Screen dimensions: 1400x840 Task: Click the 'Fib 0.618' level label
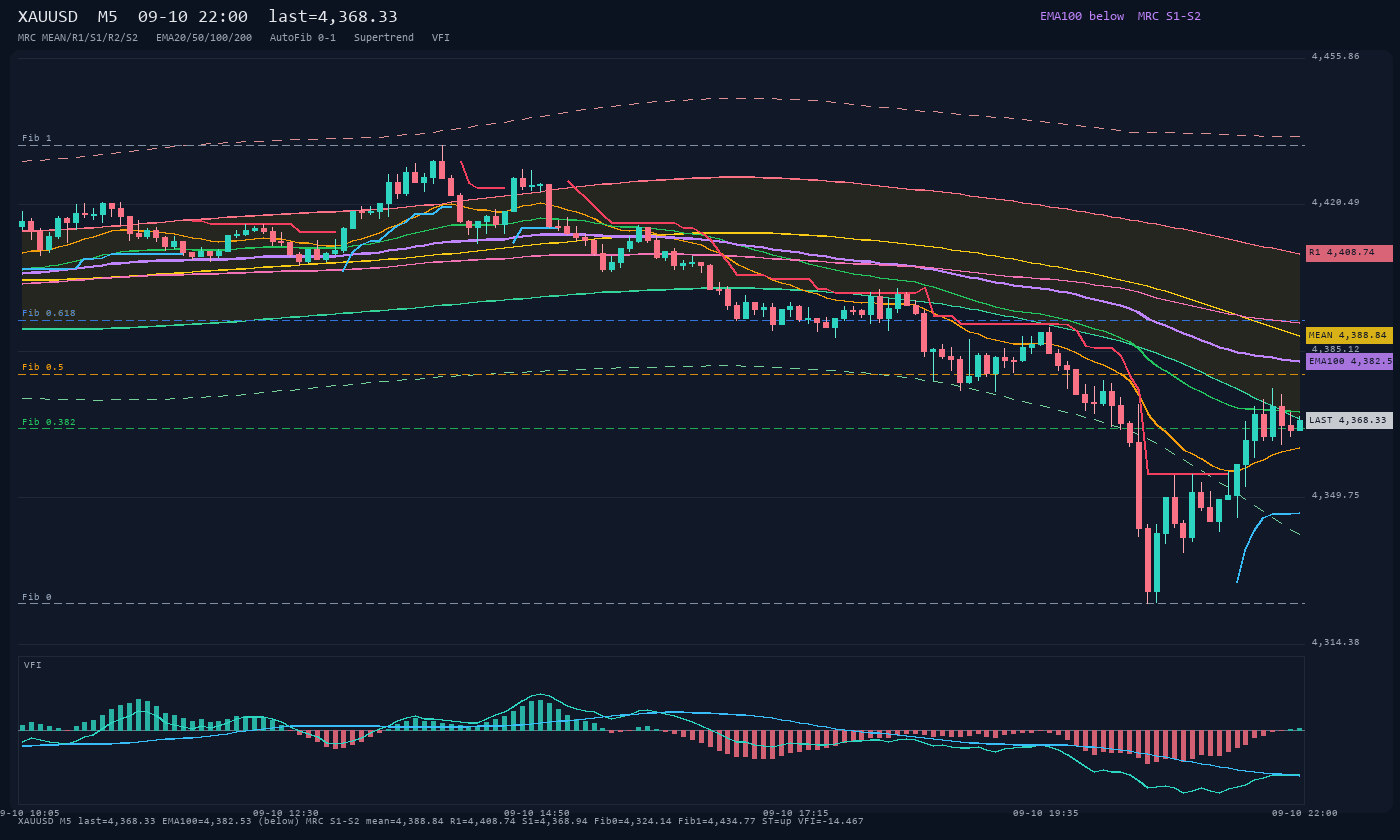(x=49, y=313)
